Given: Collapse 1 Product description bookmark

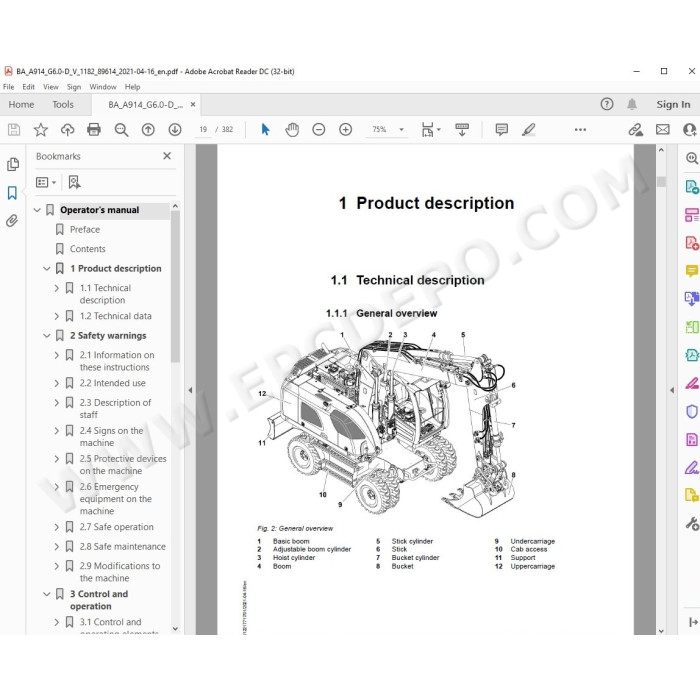Looking at the screenshot, I should pyautogui.click(x=46, y=268).
